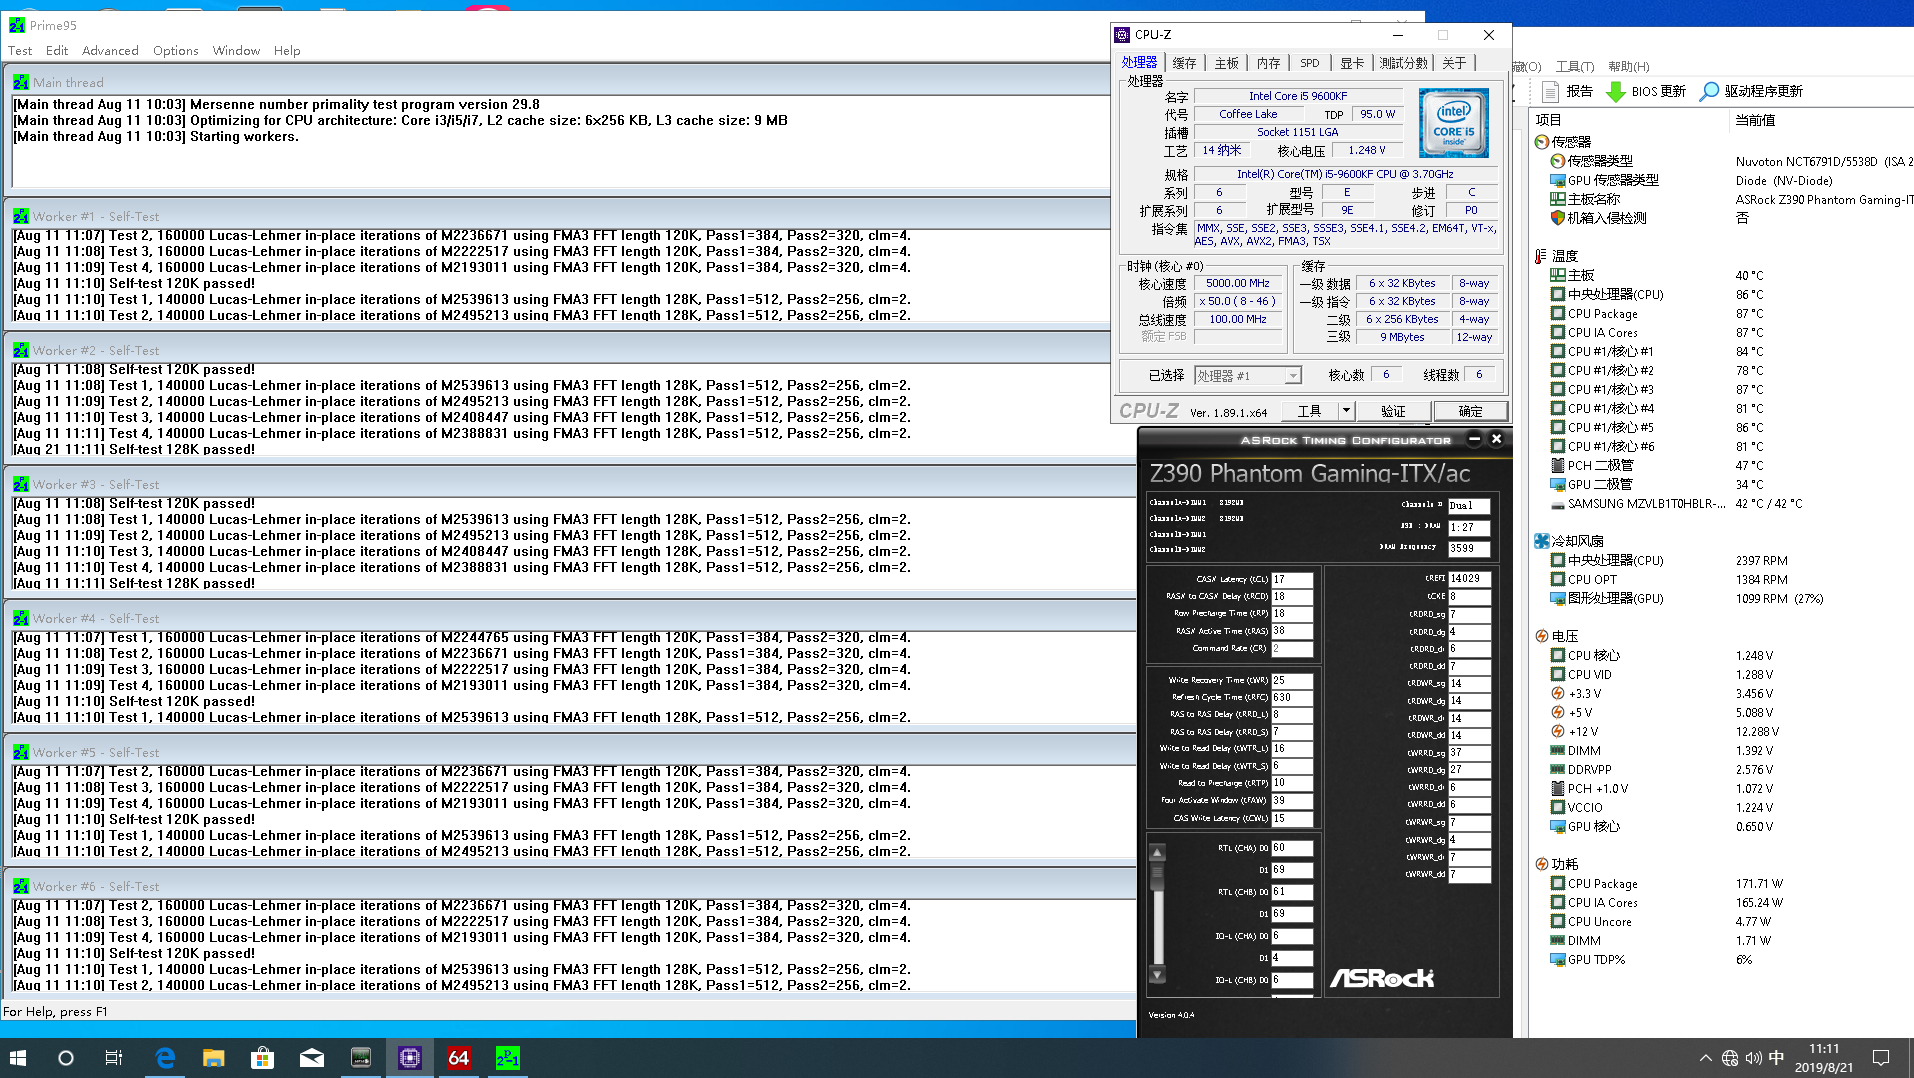Viewport: 1914px width, 1078px height.
Task: Click the Validate button in CPU-Z
Action: click(x=1392, y=411)
